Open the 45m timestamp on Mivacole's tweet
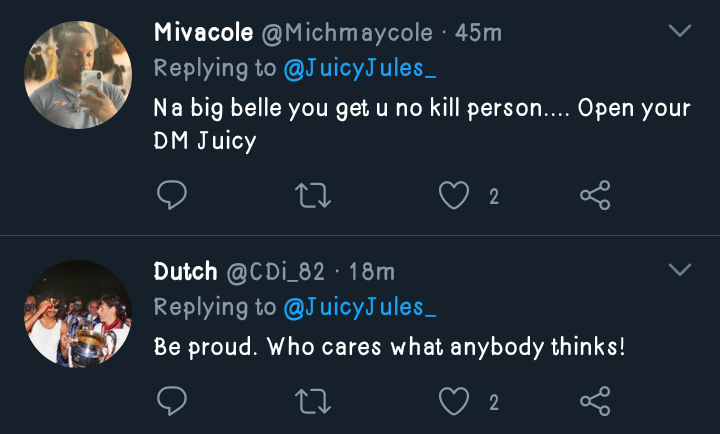720x434 pixels. coord(478,32)
